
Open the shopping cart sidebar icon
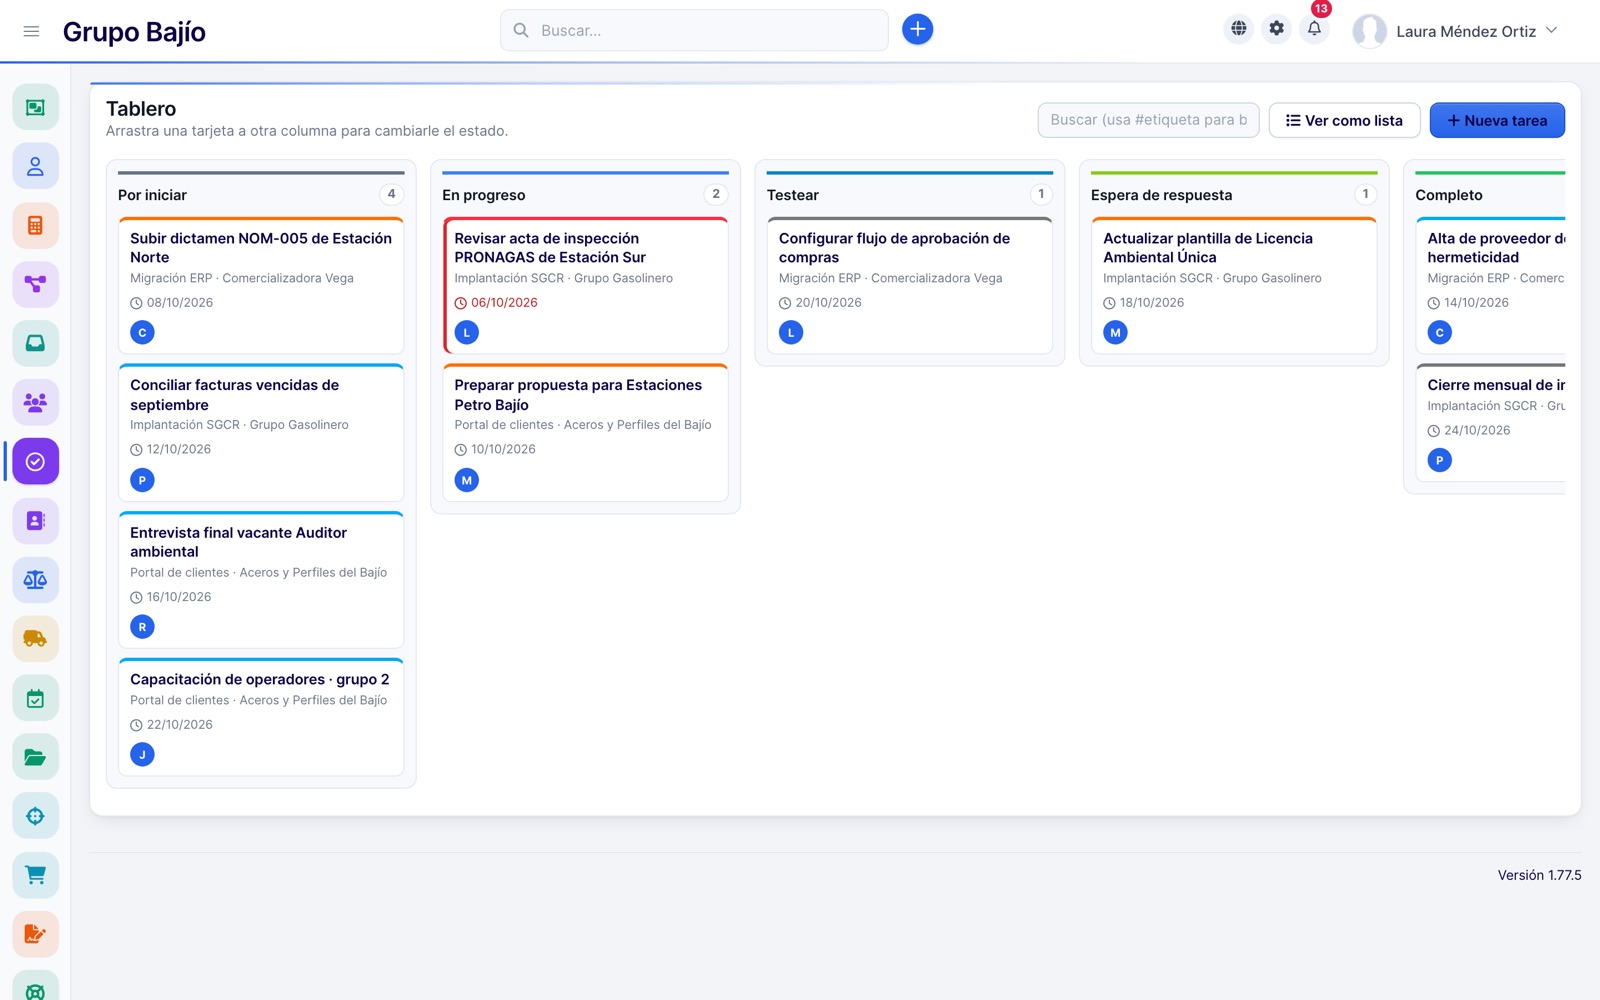[35, 875]
